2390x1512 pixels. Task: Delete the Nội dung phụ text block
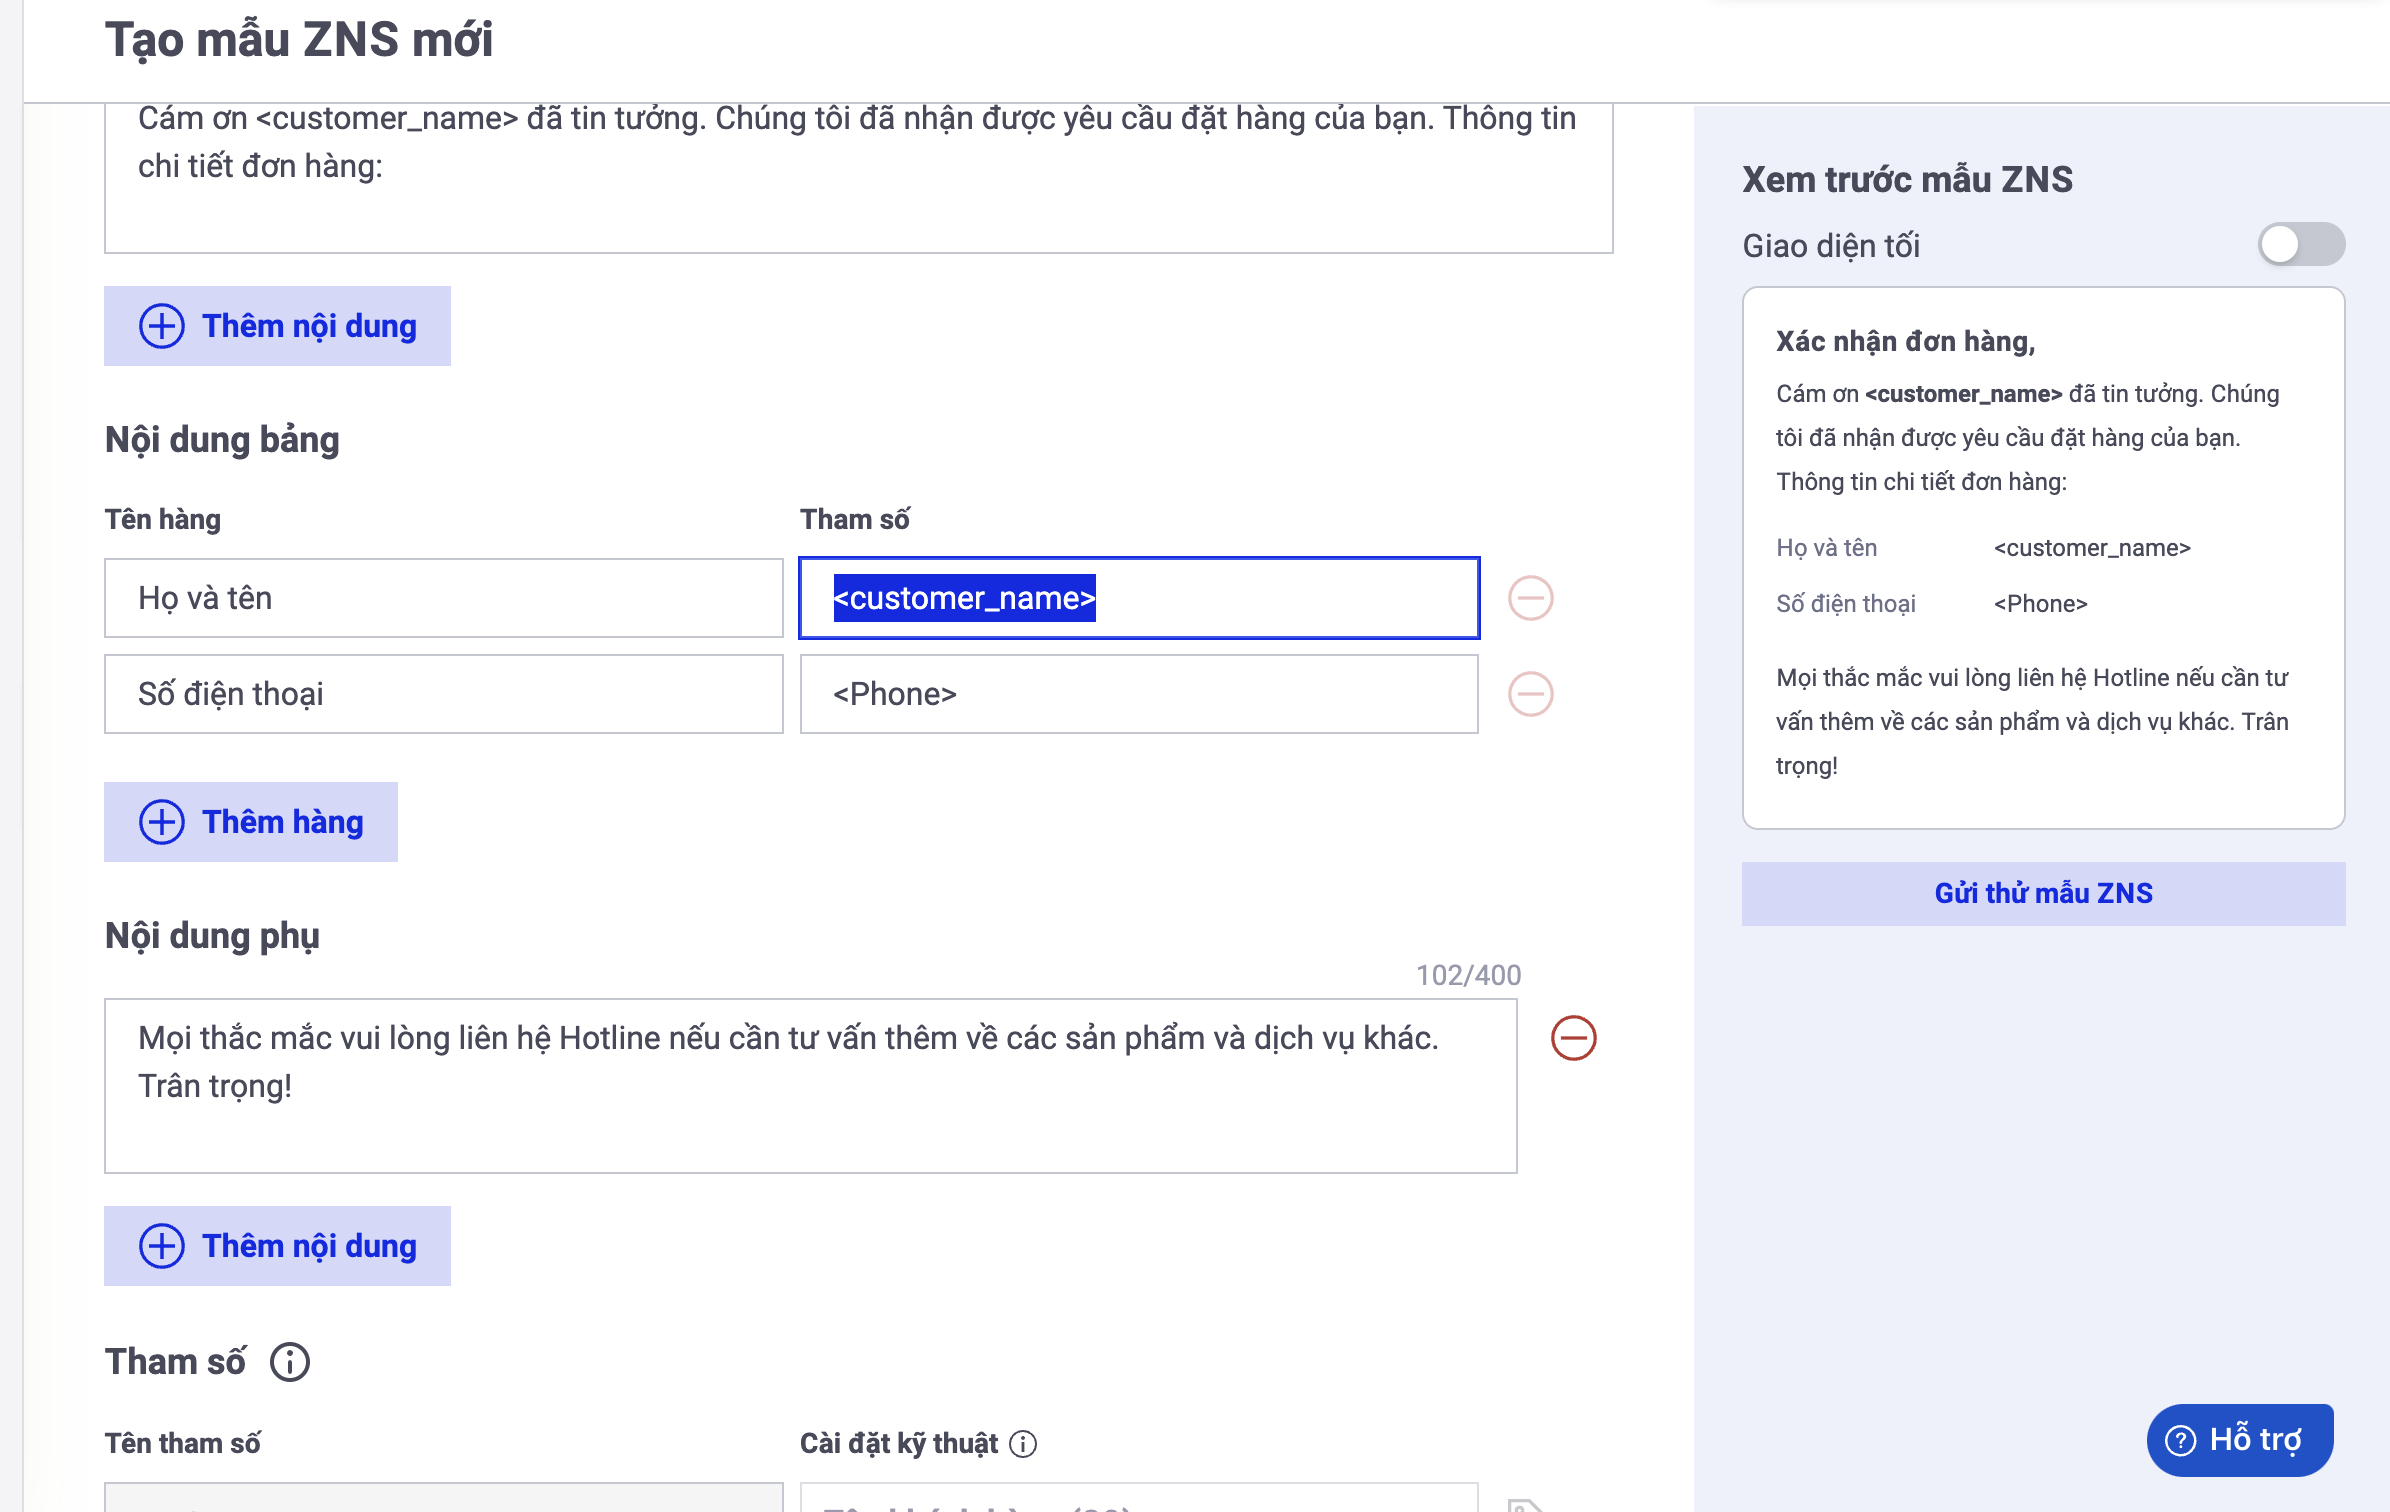click(x=1573, y=1038)
